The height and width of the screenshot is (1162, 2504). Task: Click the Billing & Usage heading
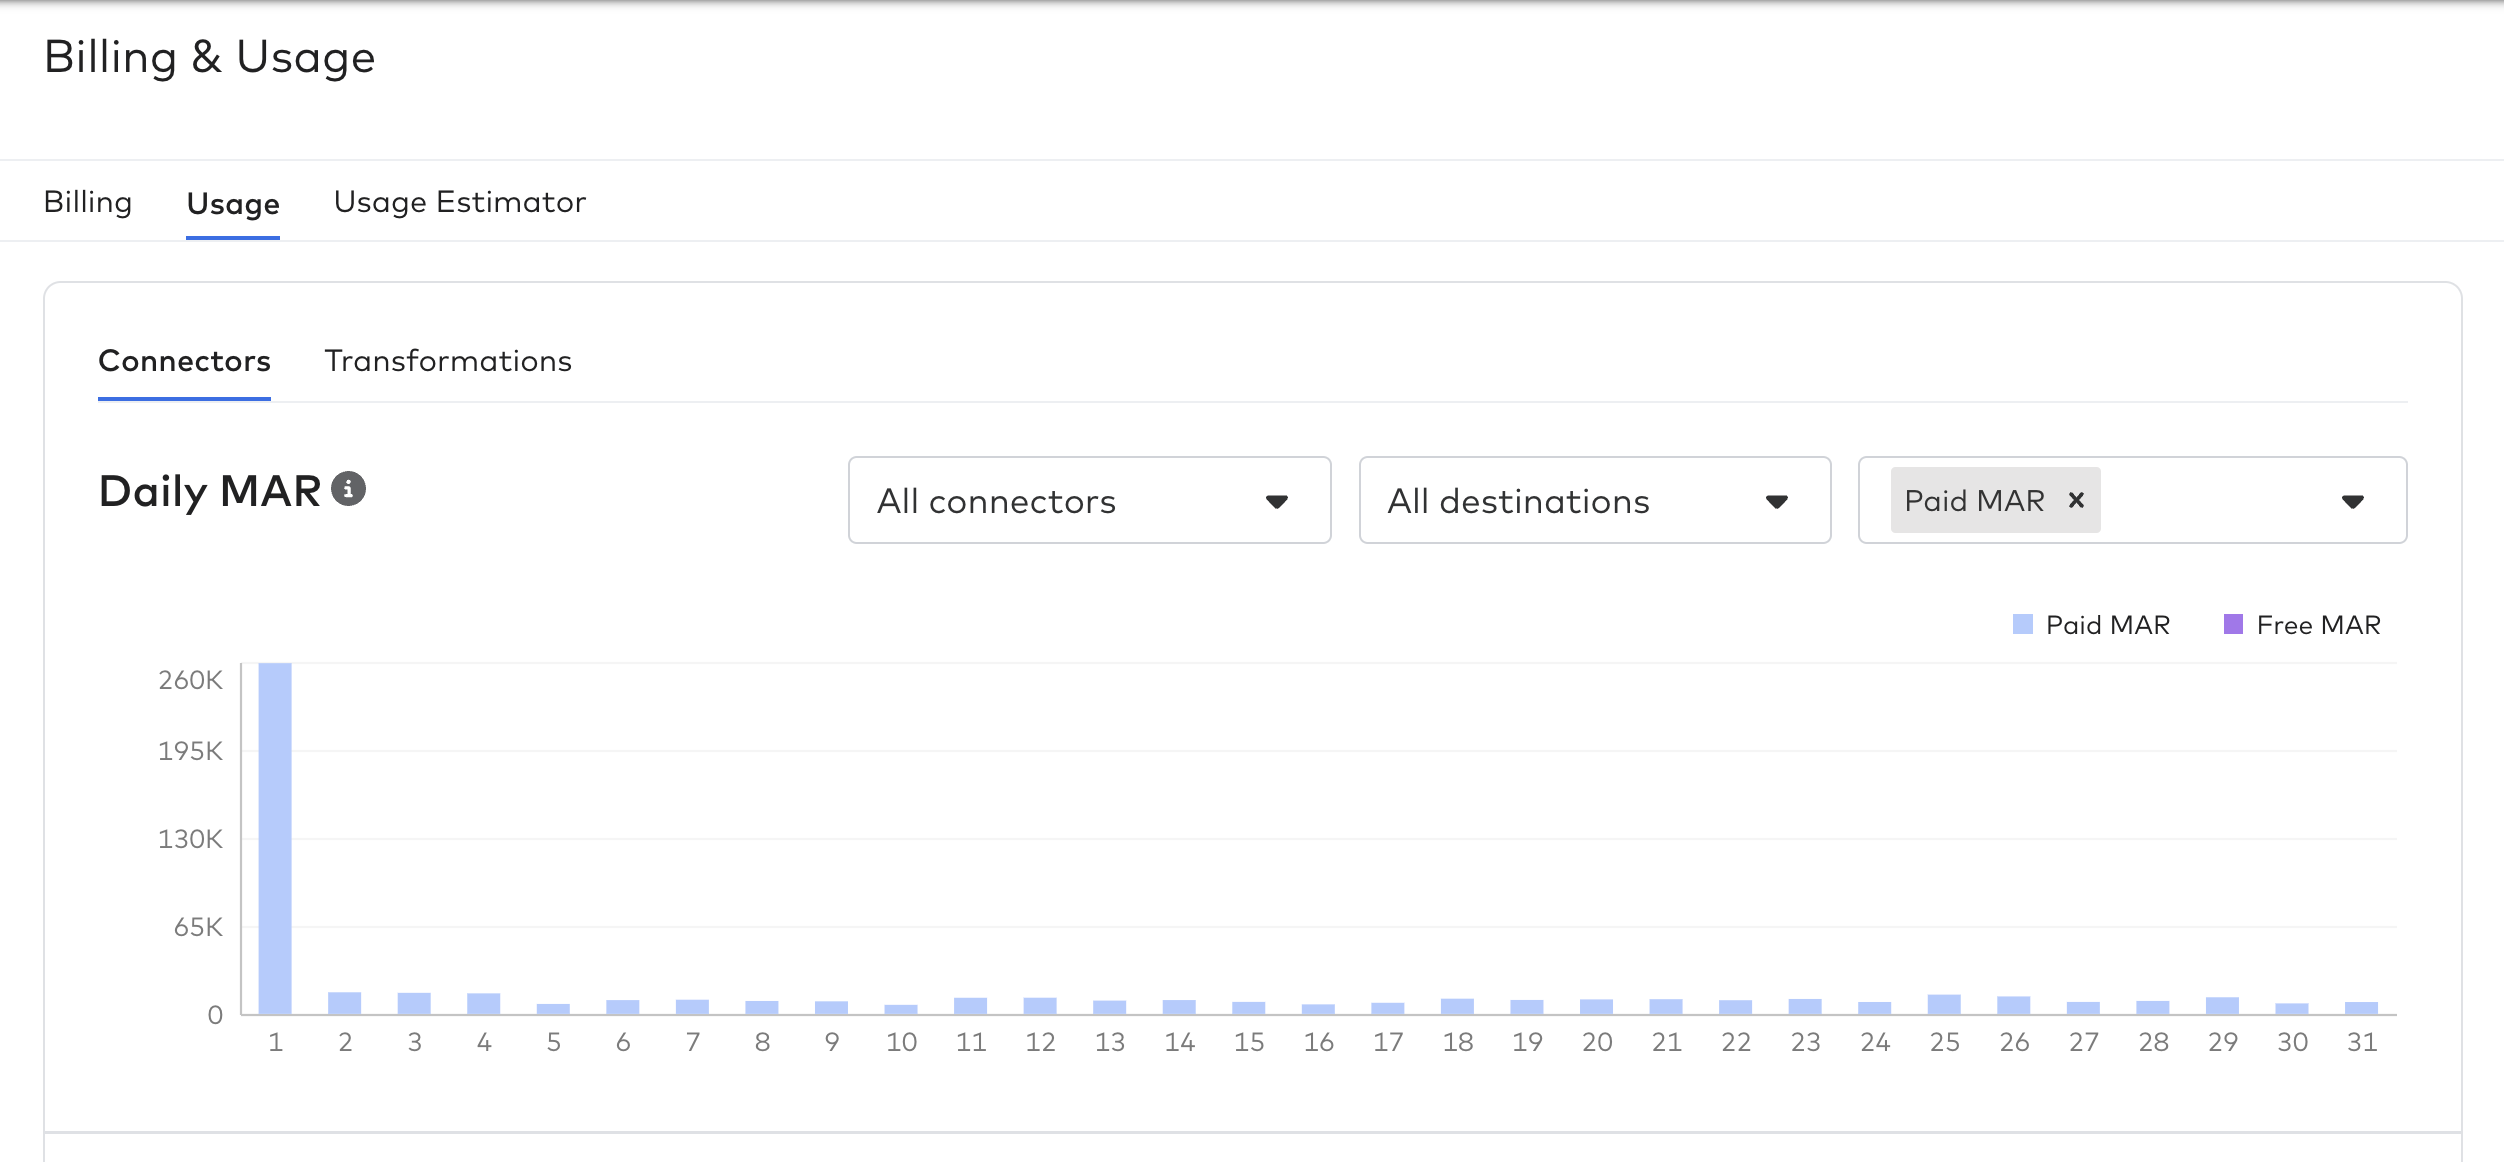click(x=210, y=57)
